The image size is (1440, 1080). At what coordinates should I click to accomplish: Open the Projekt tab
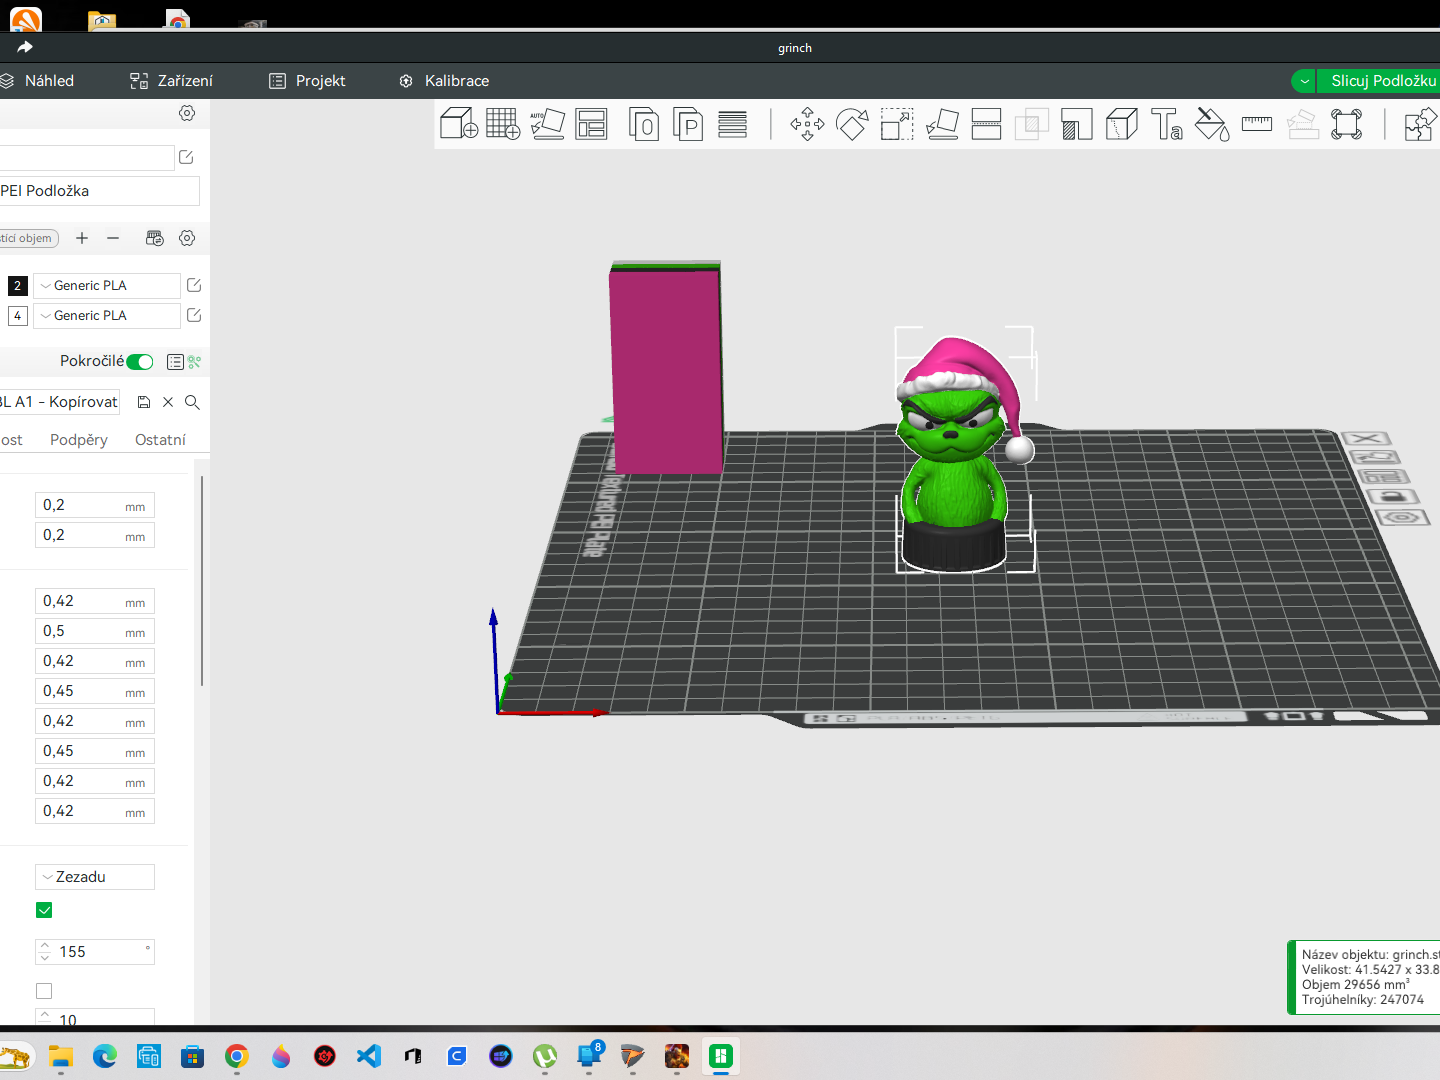tap(307, 81)
